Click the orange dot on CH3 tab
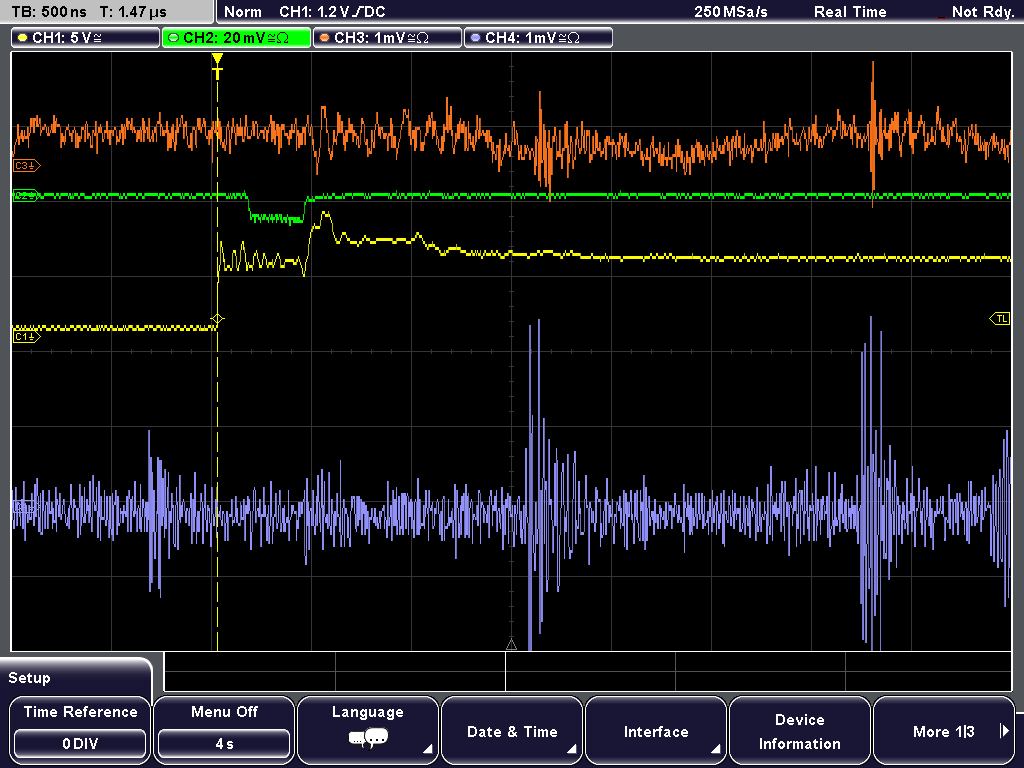The width and height of the screenshot is (1024, 768). click(x=325, y=38)
